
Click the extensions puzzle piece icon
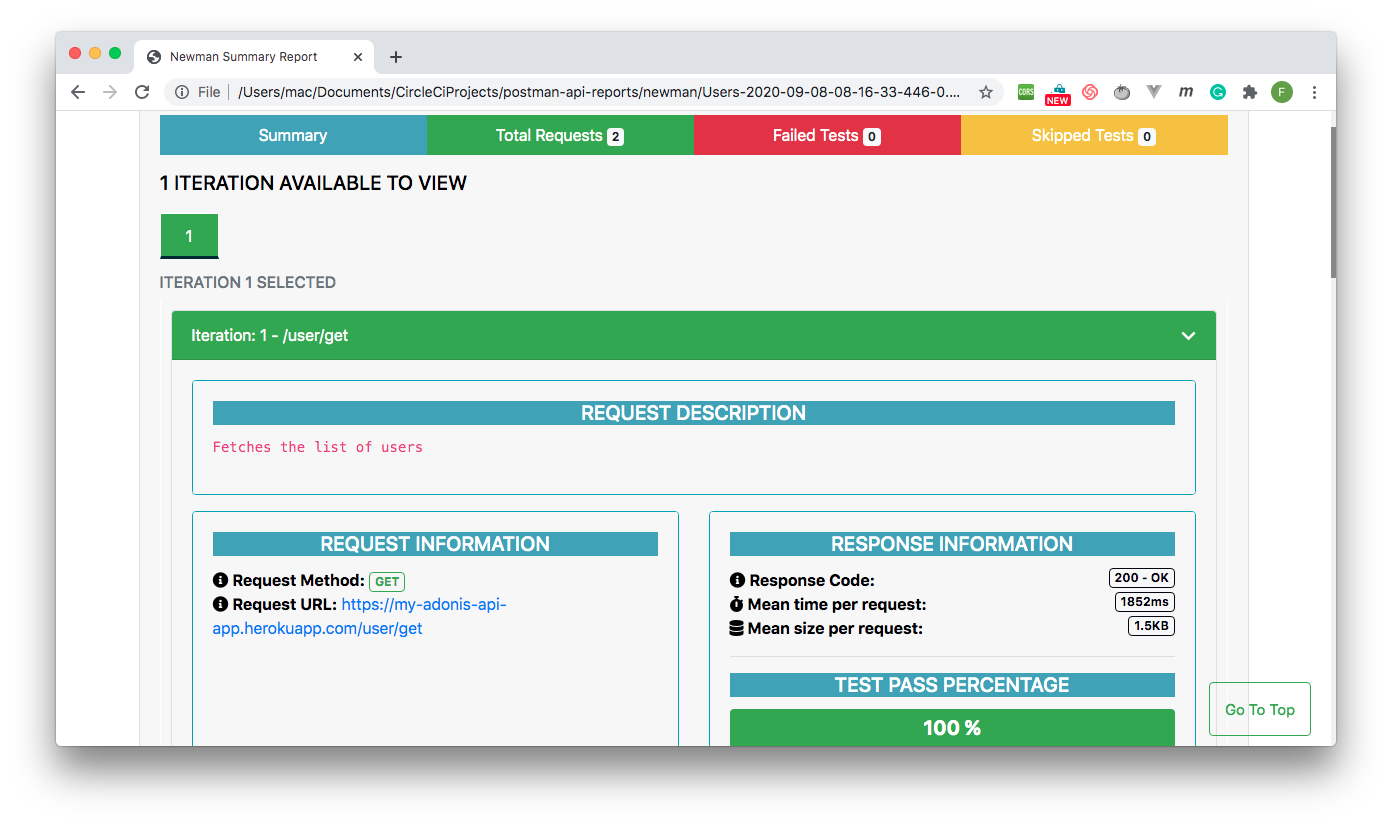pyautogui.click(x=1249, y=92)
